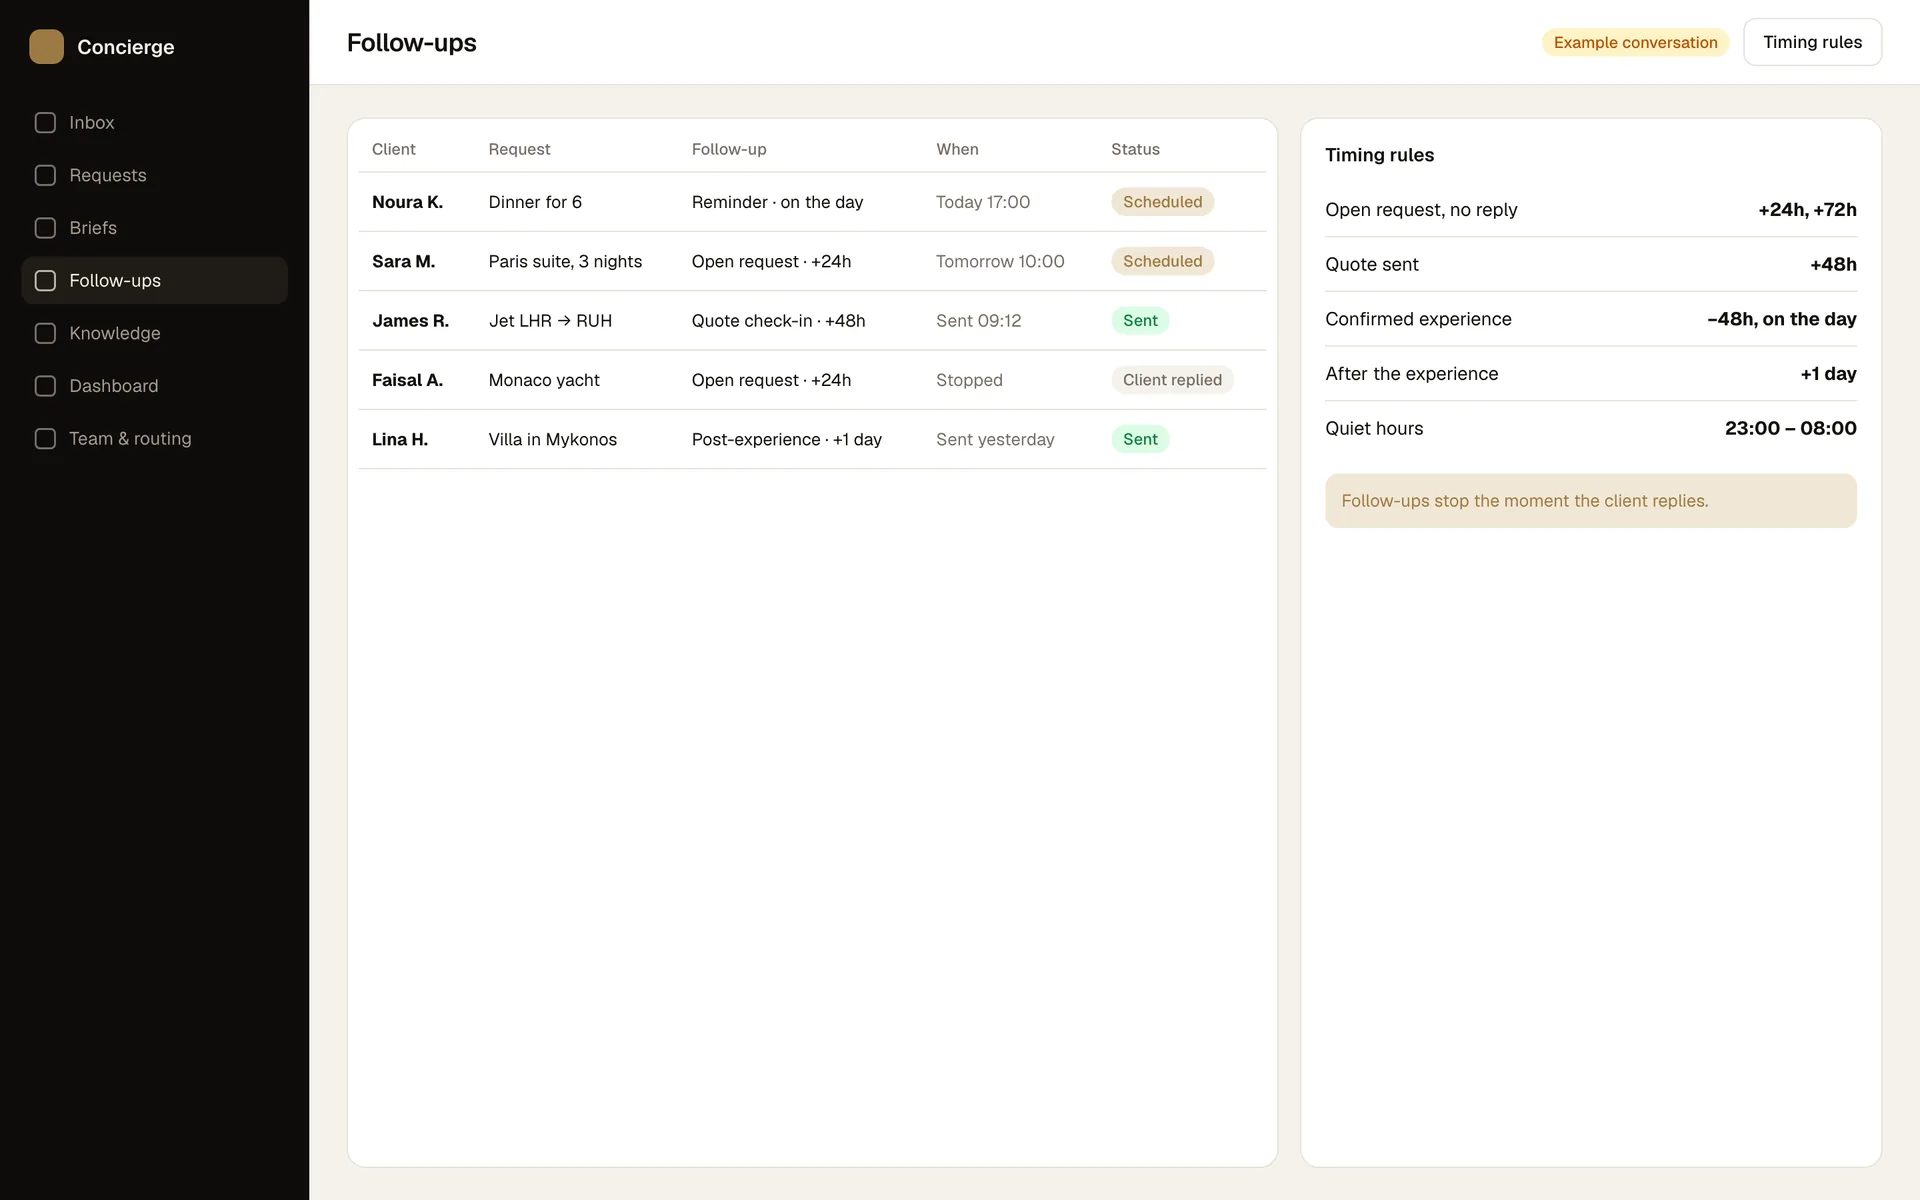The image size is (1920, 1200).
Task: Select client name Lina H.
Action: (400, 439)
